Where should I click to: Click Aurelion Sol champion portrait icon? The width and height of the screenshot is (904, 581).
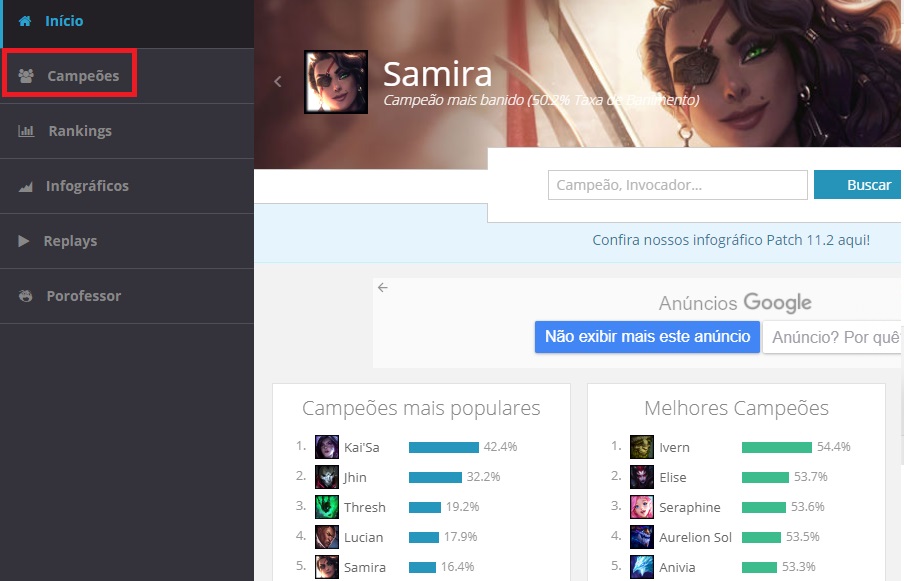point(642,537)
